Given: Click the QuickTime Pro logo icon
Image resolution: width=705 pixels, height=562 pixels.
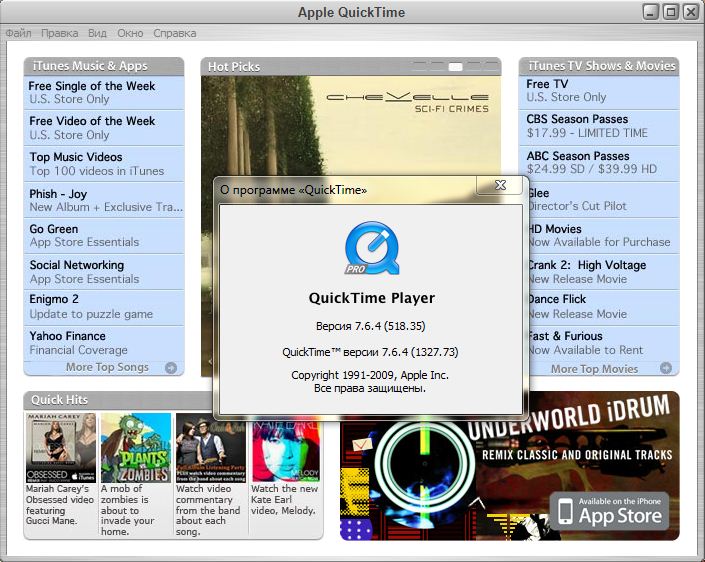Looking at the screenshot, I should (372, 248).
